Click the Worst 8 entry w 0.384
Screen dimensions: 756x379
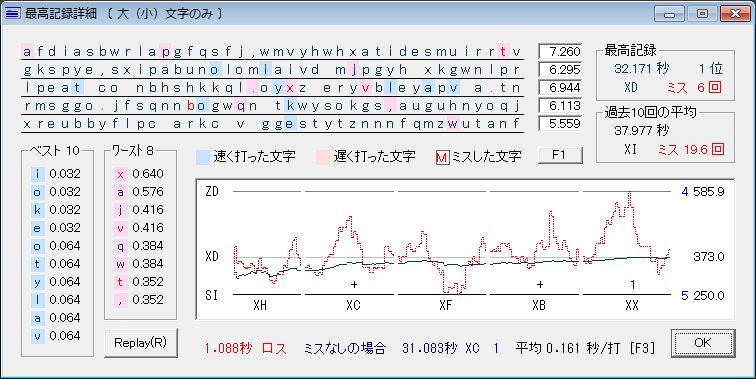140,264
